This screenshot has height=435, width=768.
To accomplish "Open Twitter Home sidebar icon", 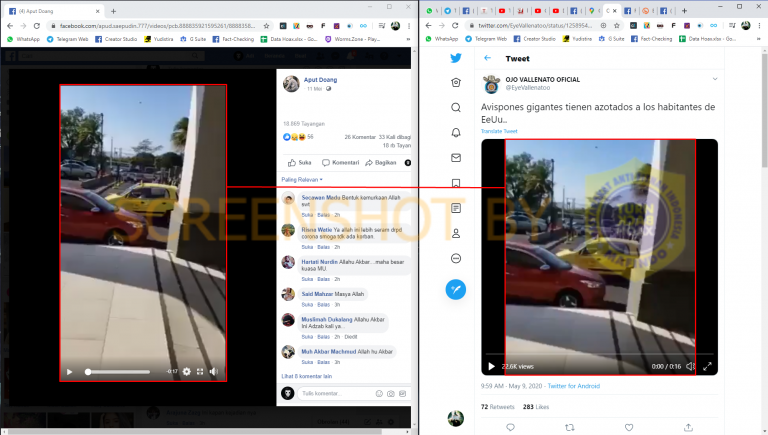I will tap(456, 82).
